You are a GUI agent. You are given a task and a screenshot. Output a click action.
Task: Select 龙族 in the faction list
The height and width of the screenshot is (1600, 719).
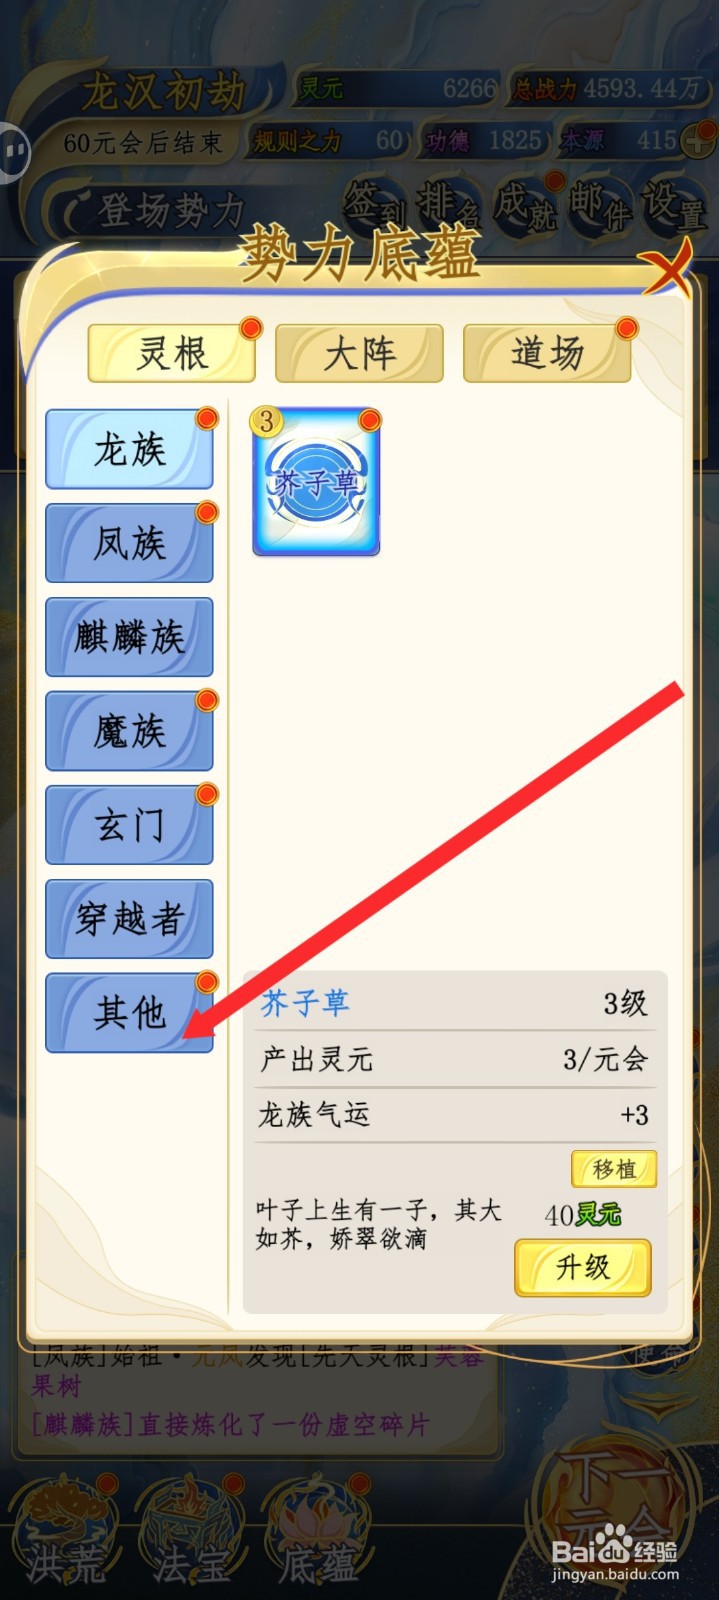pyautogui.click(x=129, y=449)
